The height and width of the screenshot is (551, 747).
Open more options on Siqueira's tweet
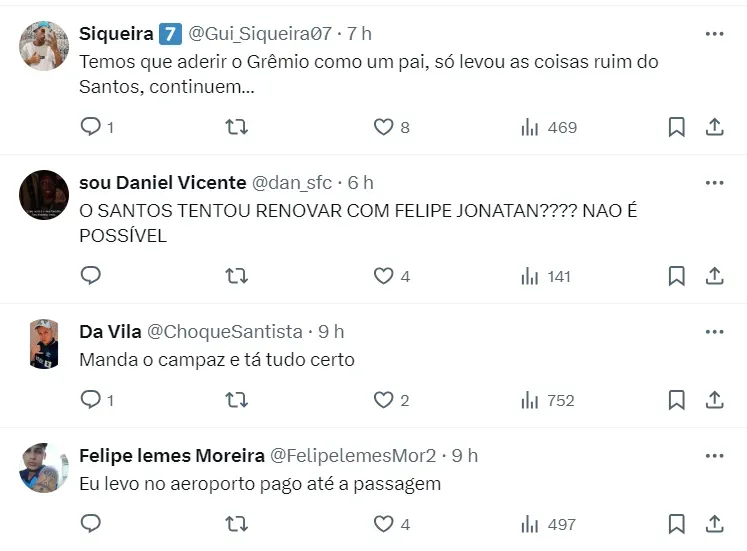pos(714,33)
